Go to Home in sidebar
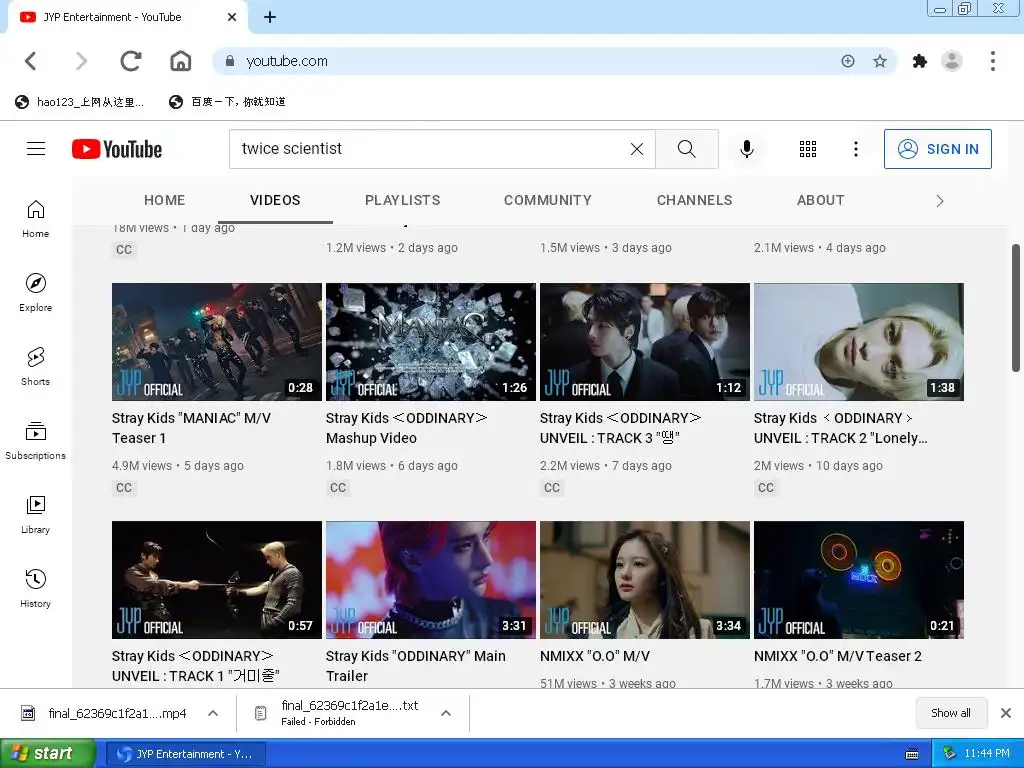This screenshot has width=1024, height=768. [x=35, y=219]
